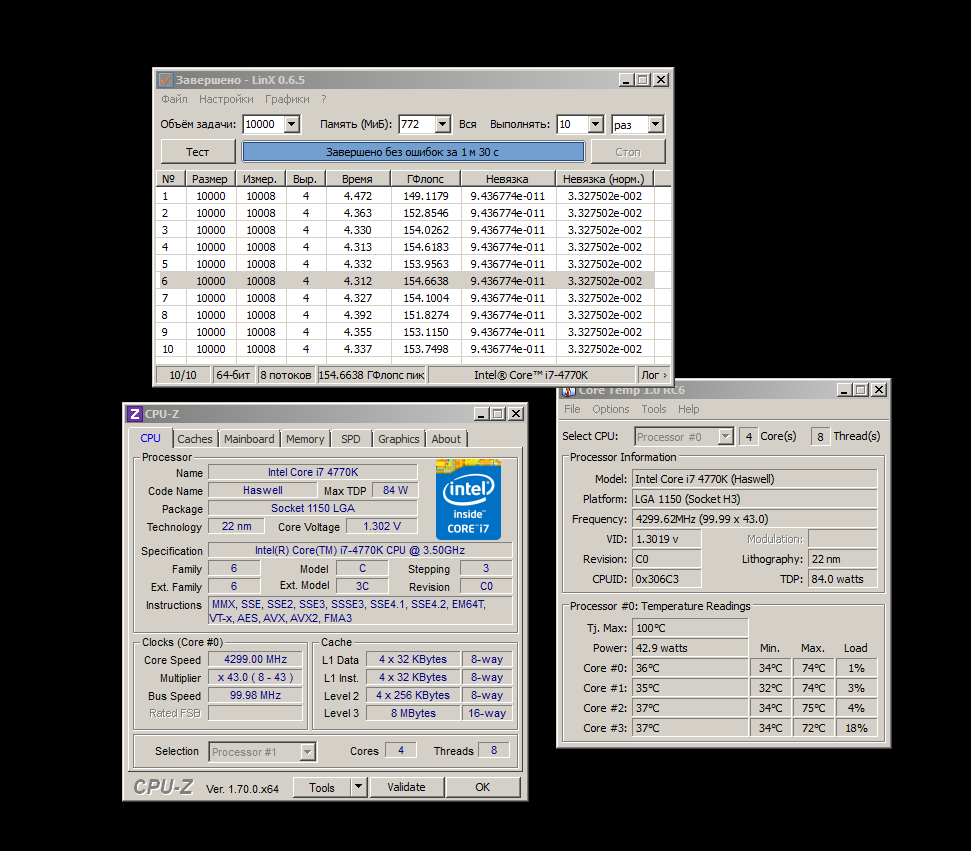Select row 1 with 149.1179 GFlops
The height and width of the screenshot is (851, 971).
[x=406, y=196]
